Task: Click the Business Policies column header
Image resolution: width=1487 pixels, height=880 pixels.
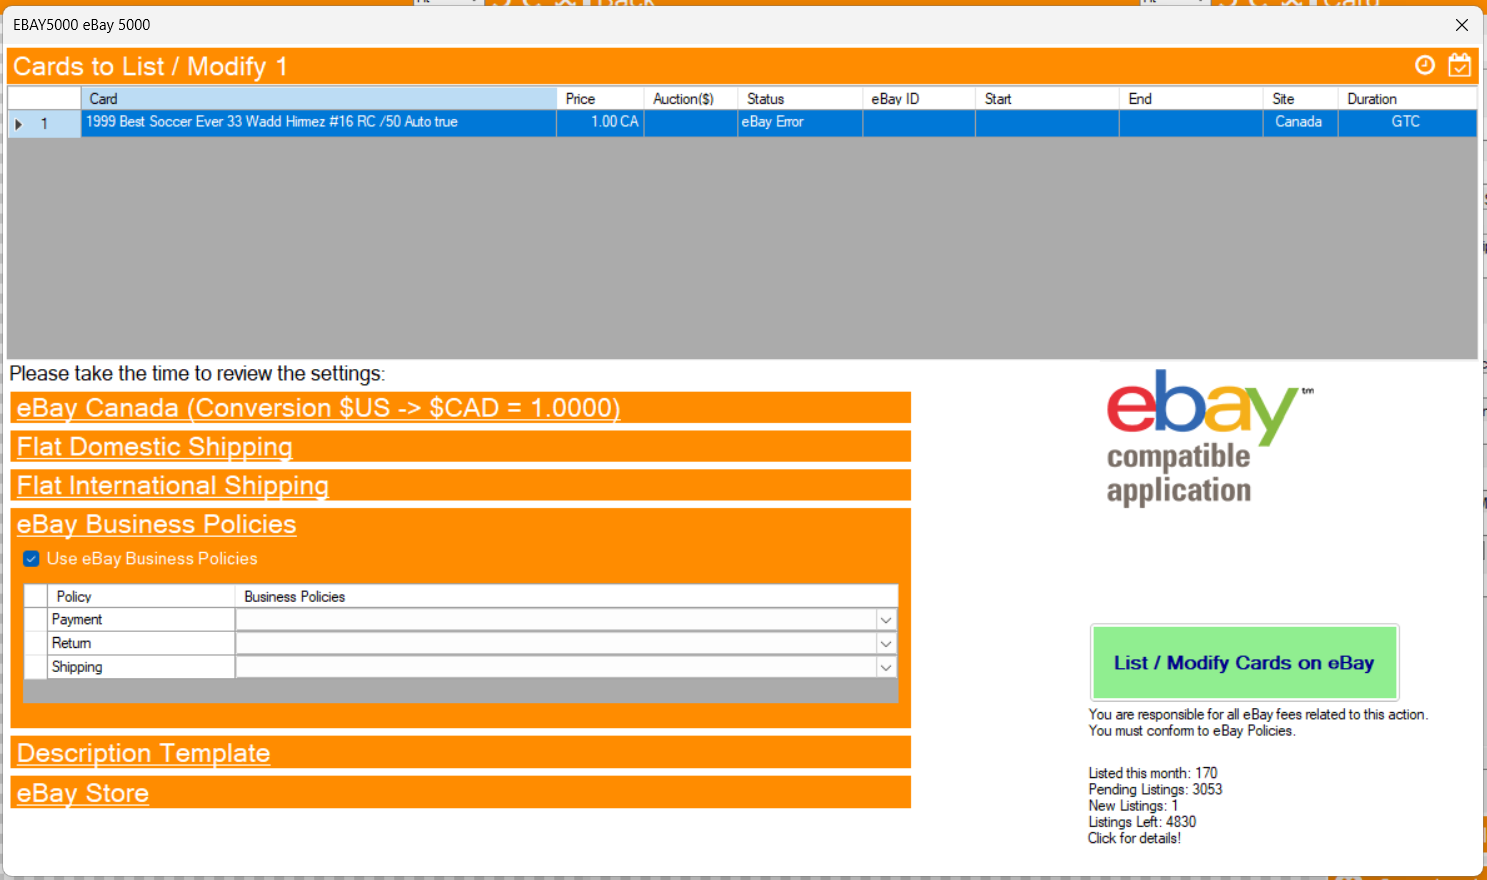Action: click(567, 597)
